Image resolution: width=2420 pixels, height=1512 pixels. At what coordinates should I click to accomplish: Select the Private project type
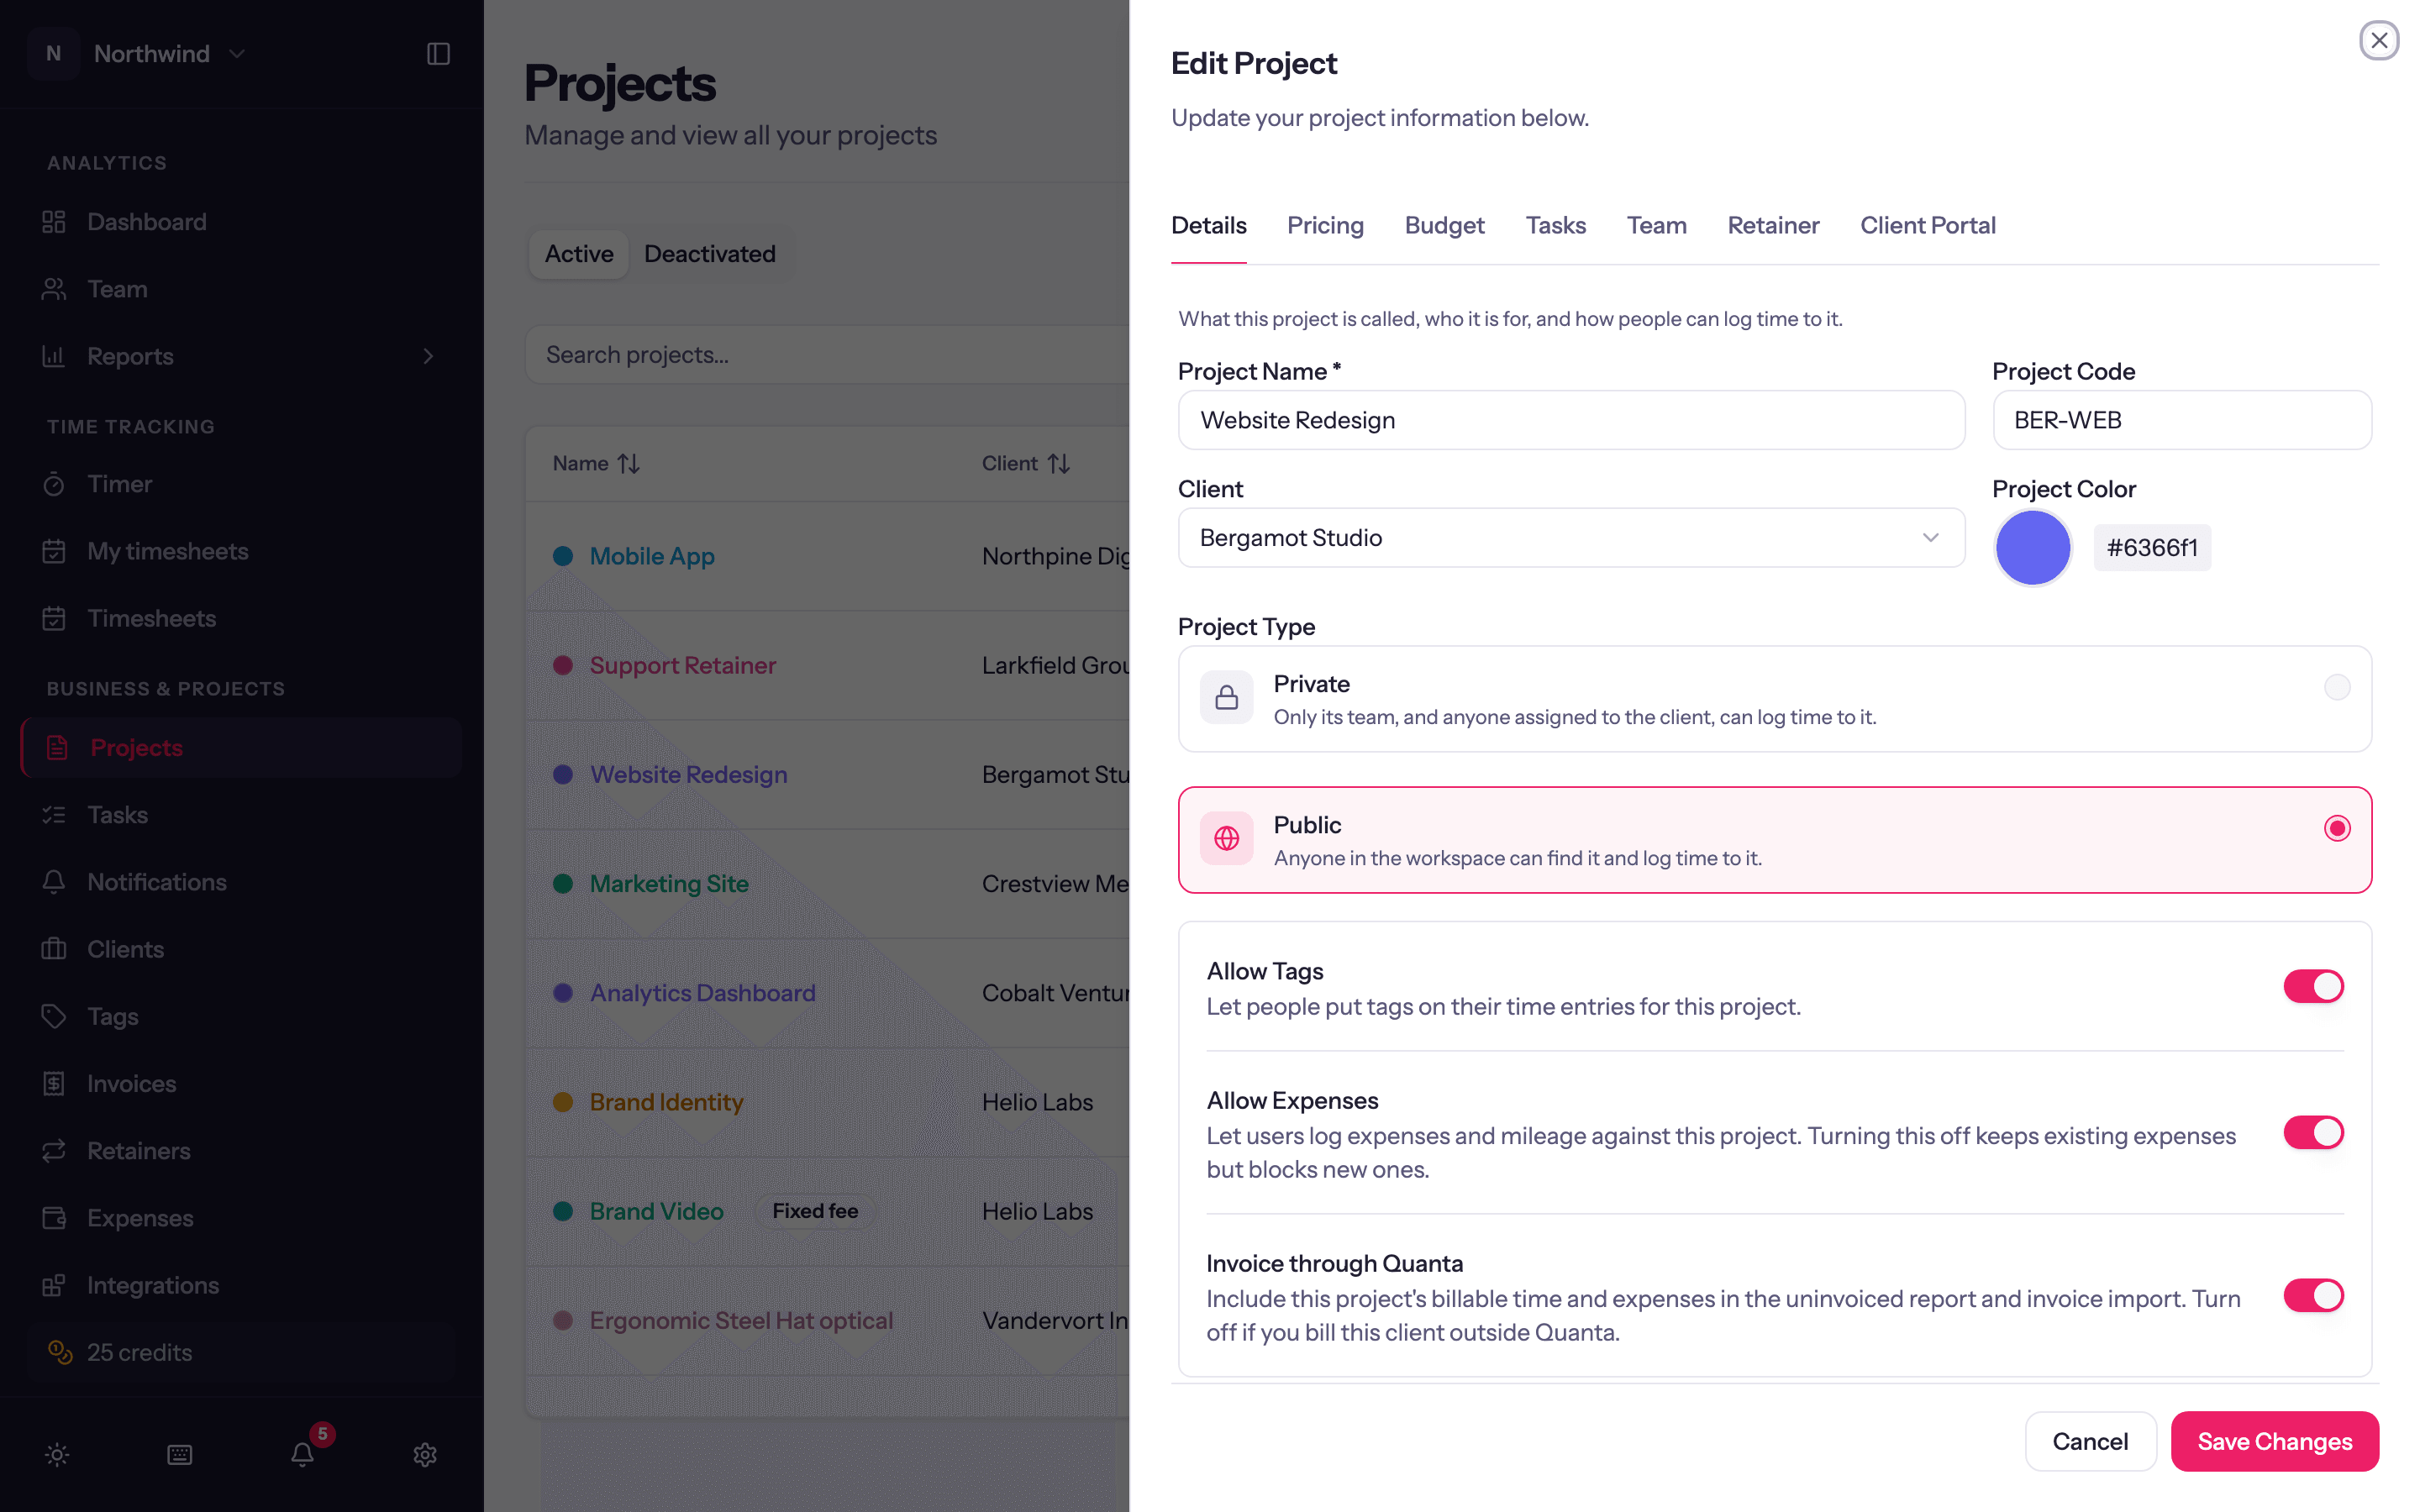1774,699
